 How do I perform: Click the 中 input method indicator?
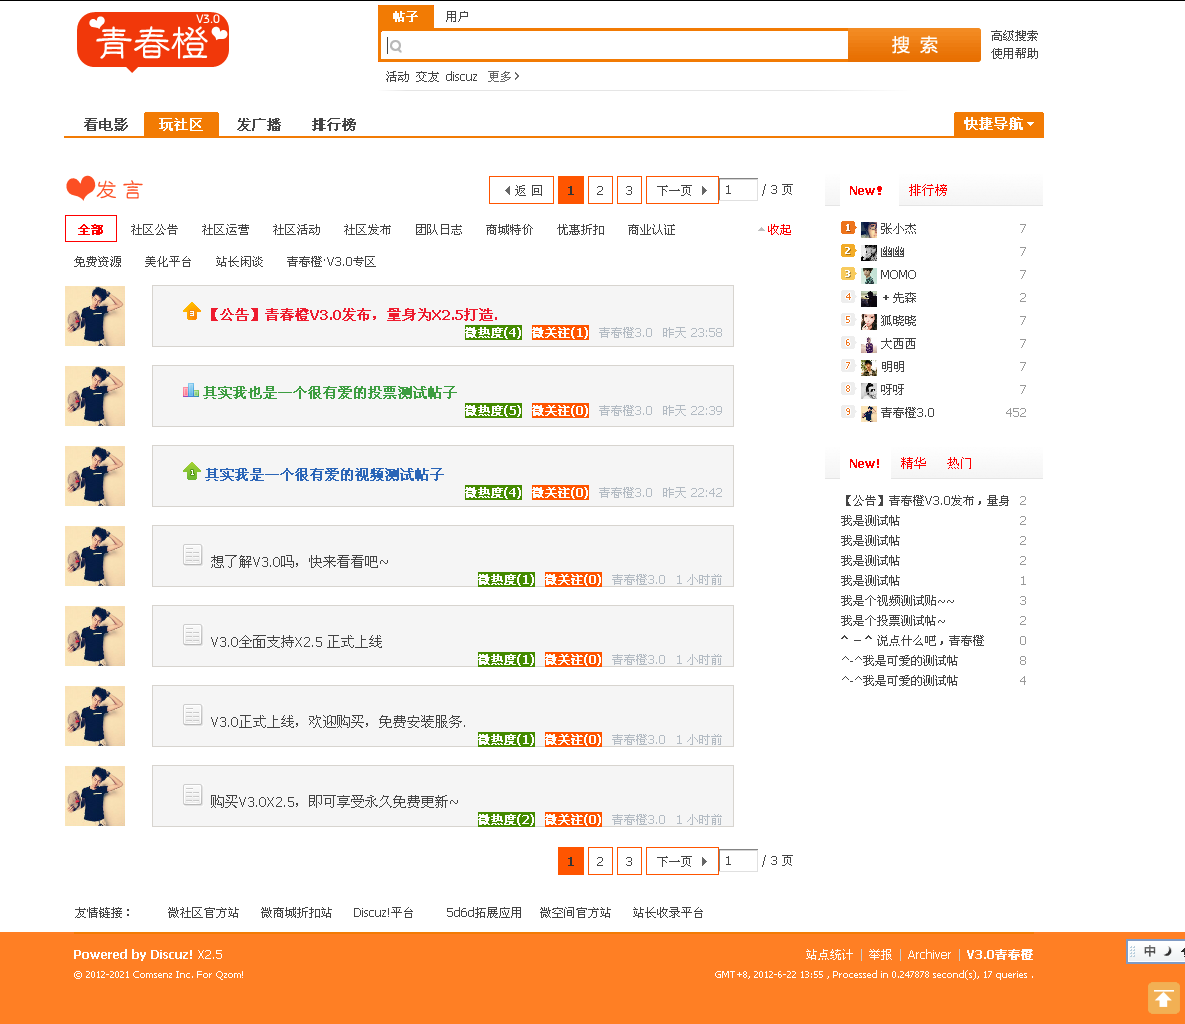[1149, 951]
